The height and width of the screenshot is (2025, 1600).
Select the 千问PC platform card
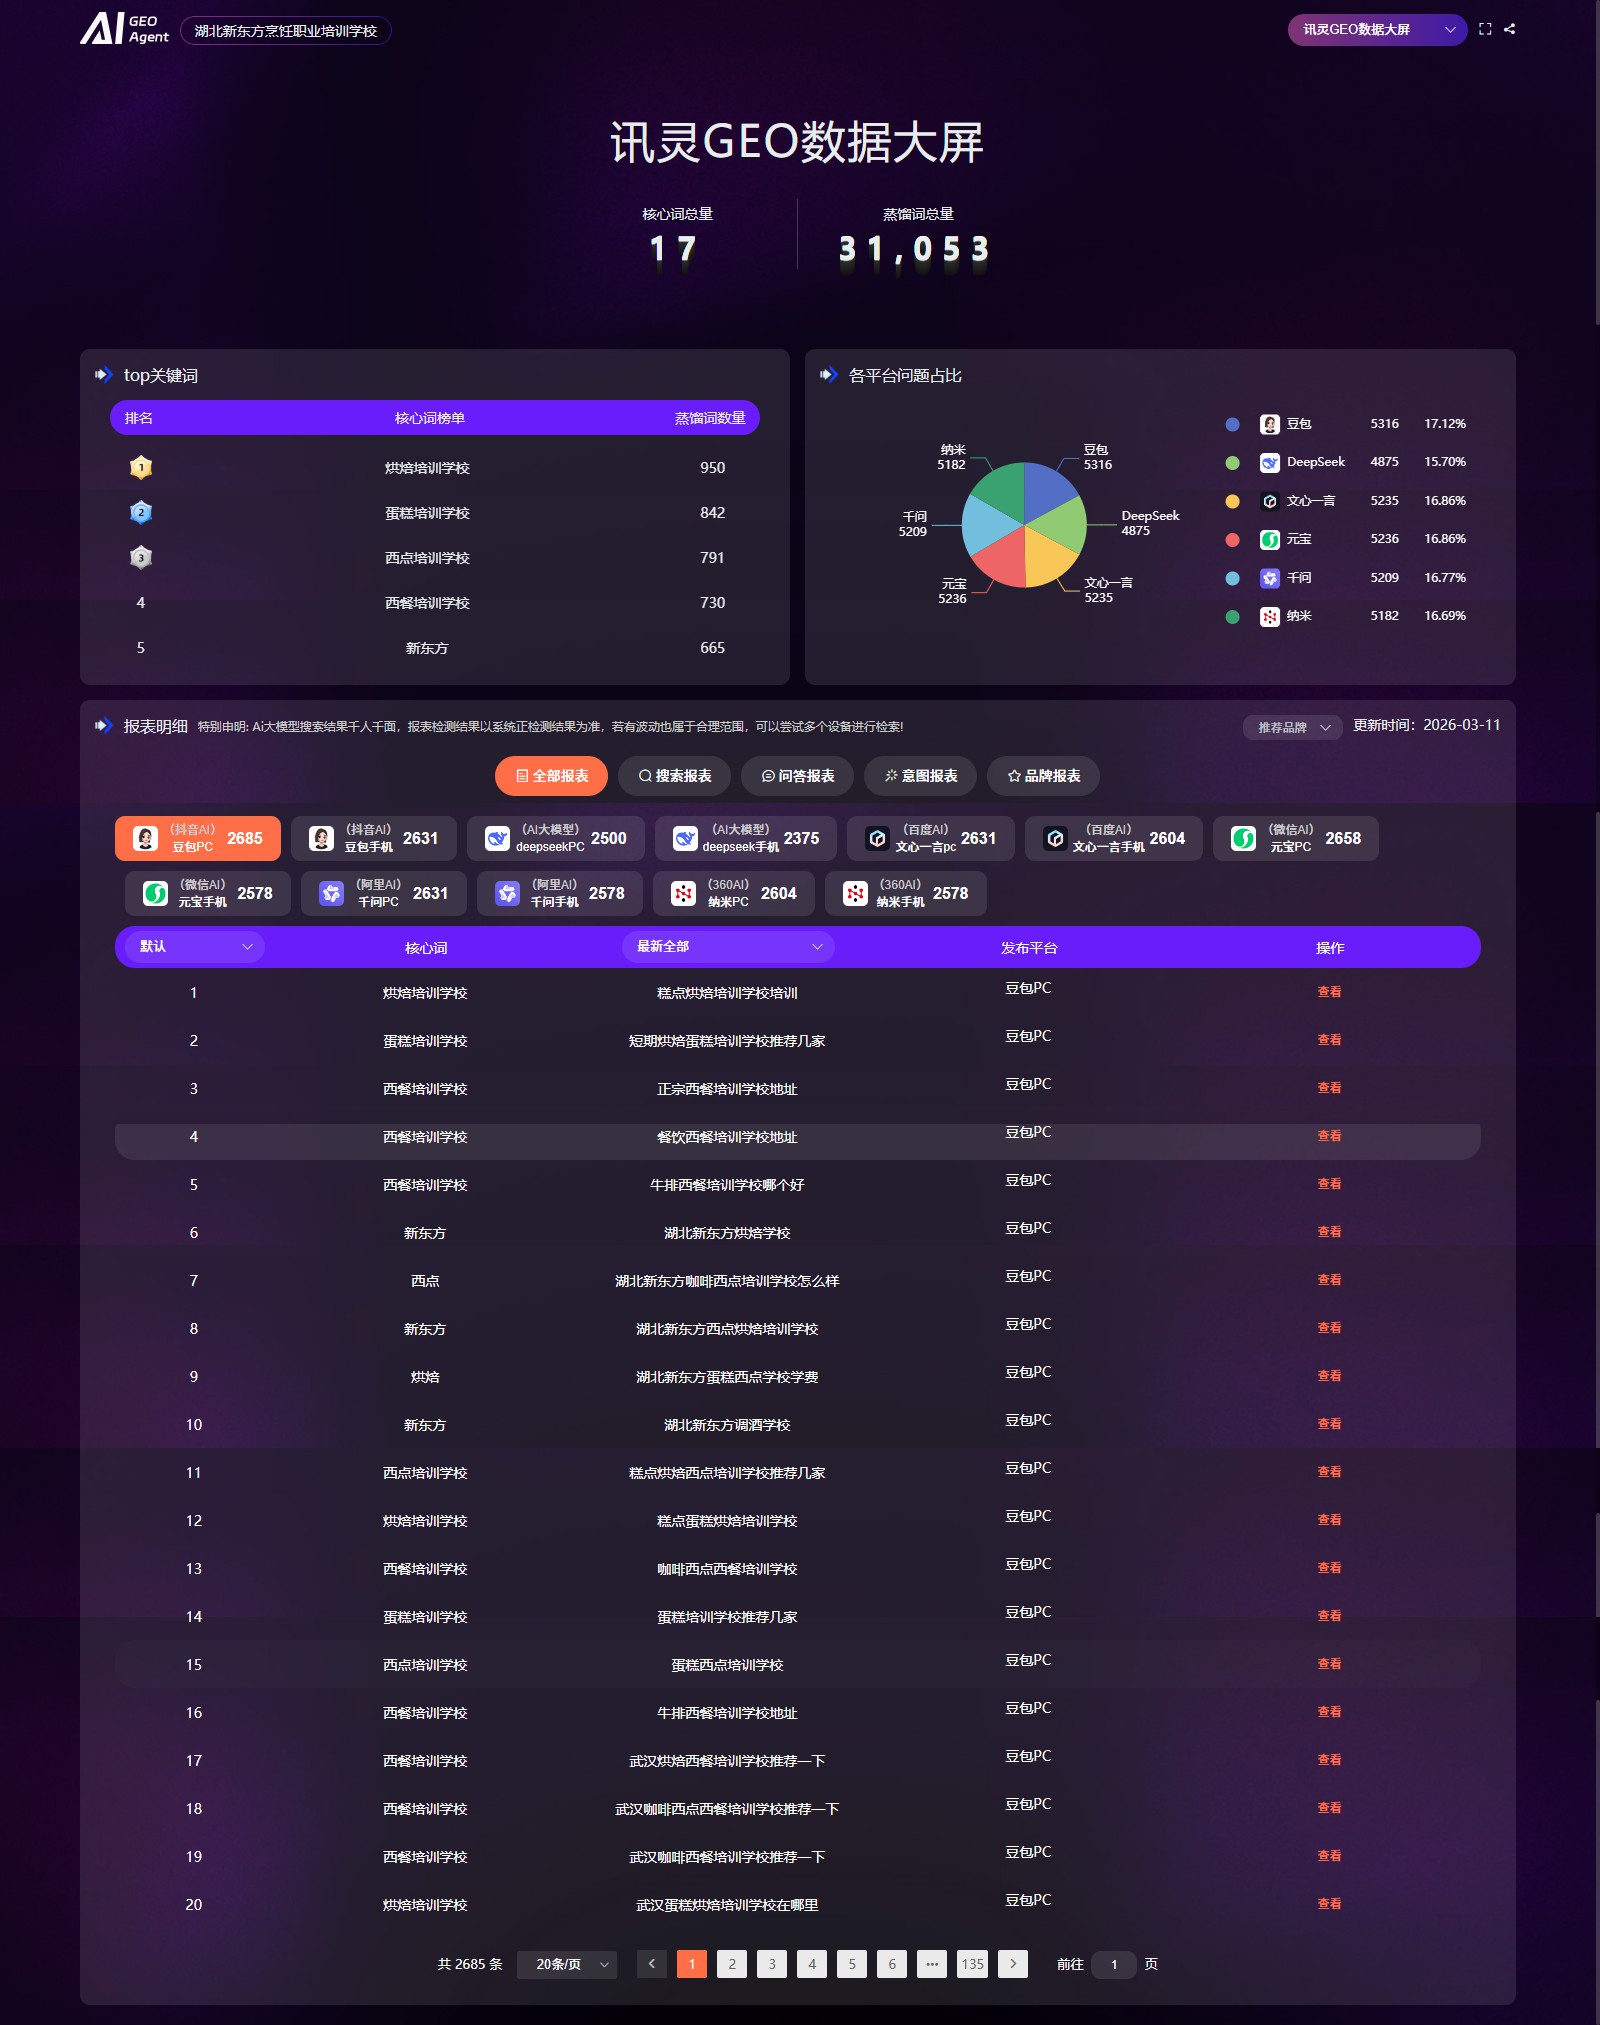click(384, 893)
